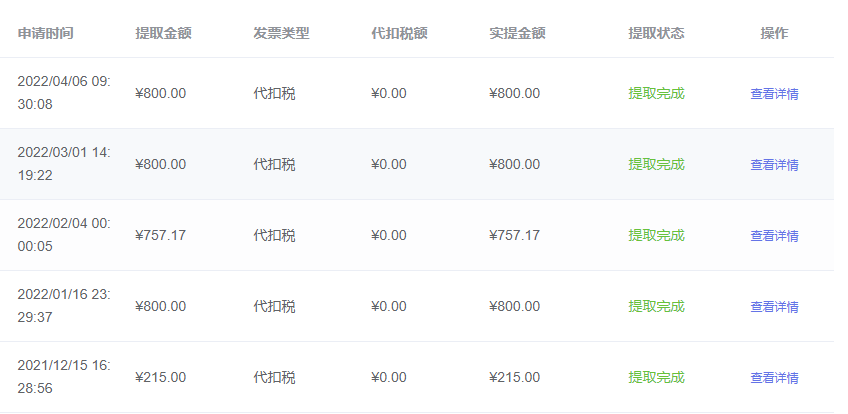Click the 操作 column header

click(774, 33)
